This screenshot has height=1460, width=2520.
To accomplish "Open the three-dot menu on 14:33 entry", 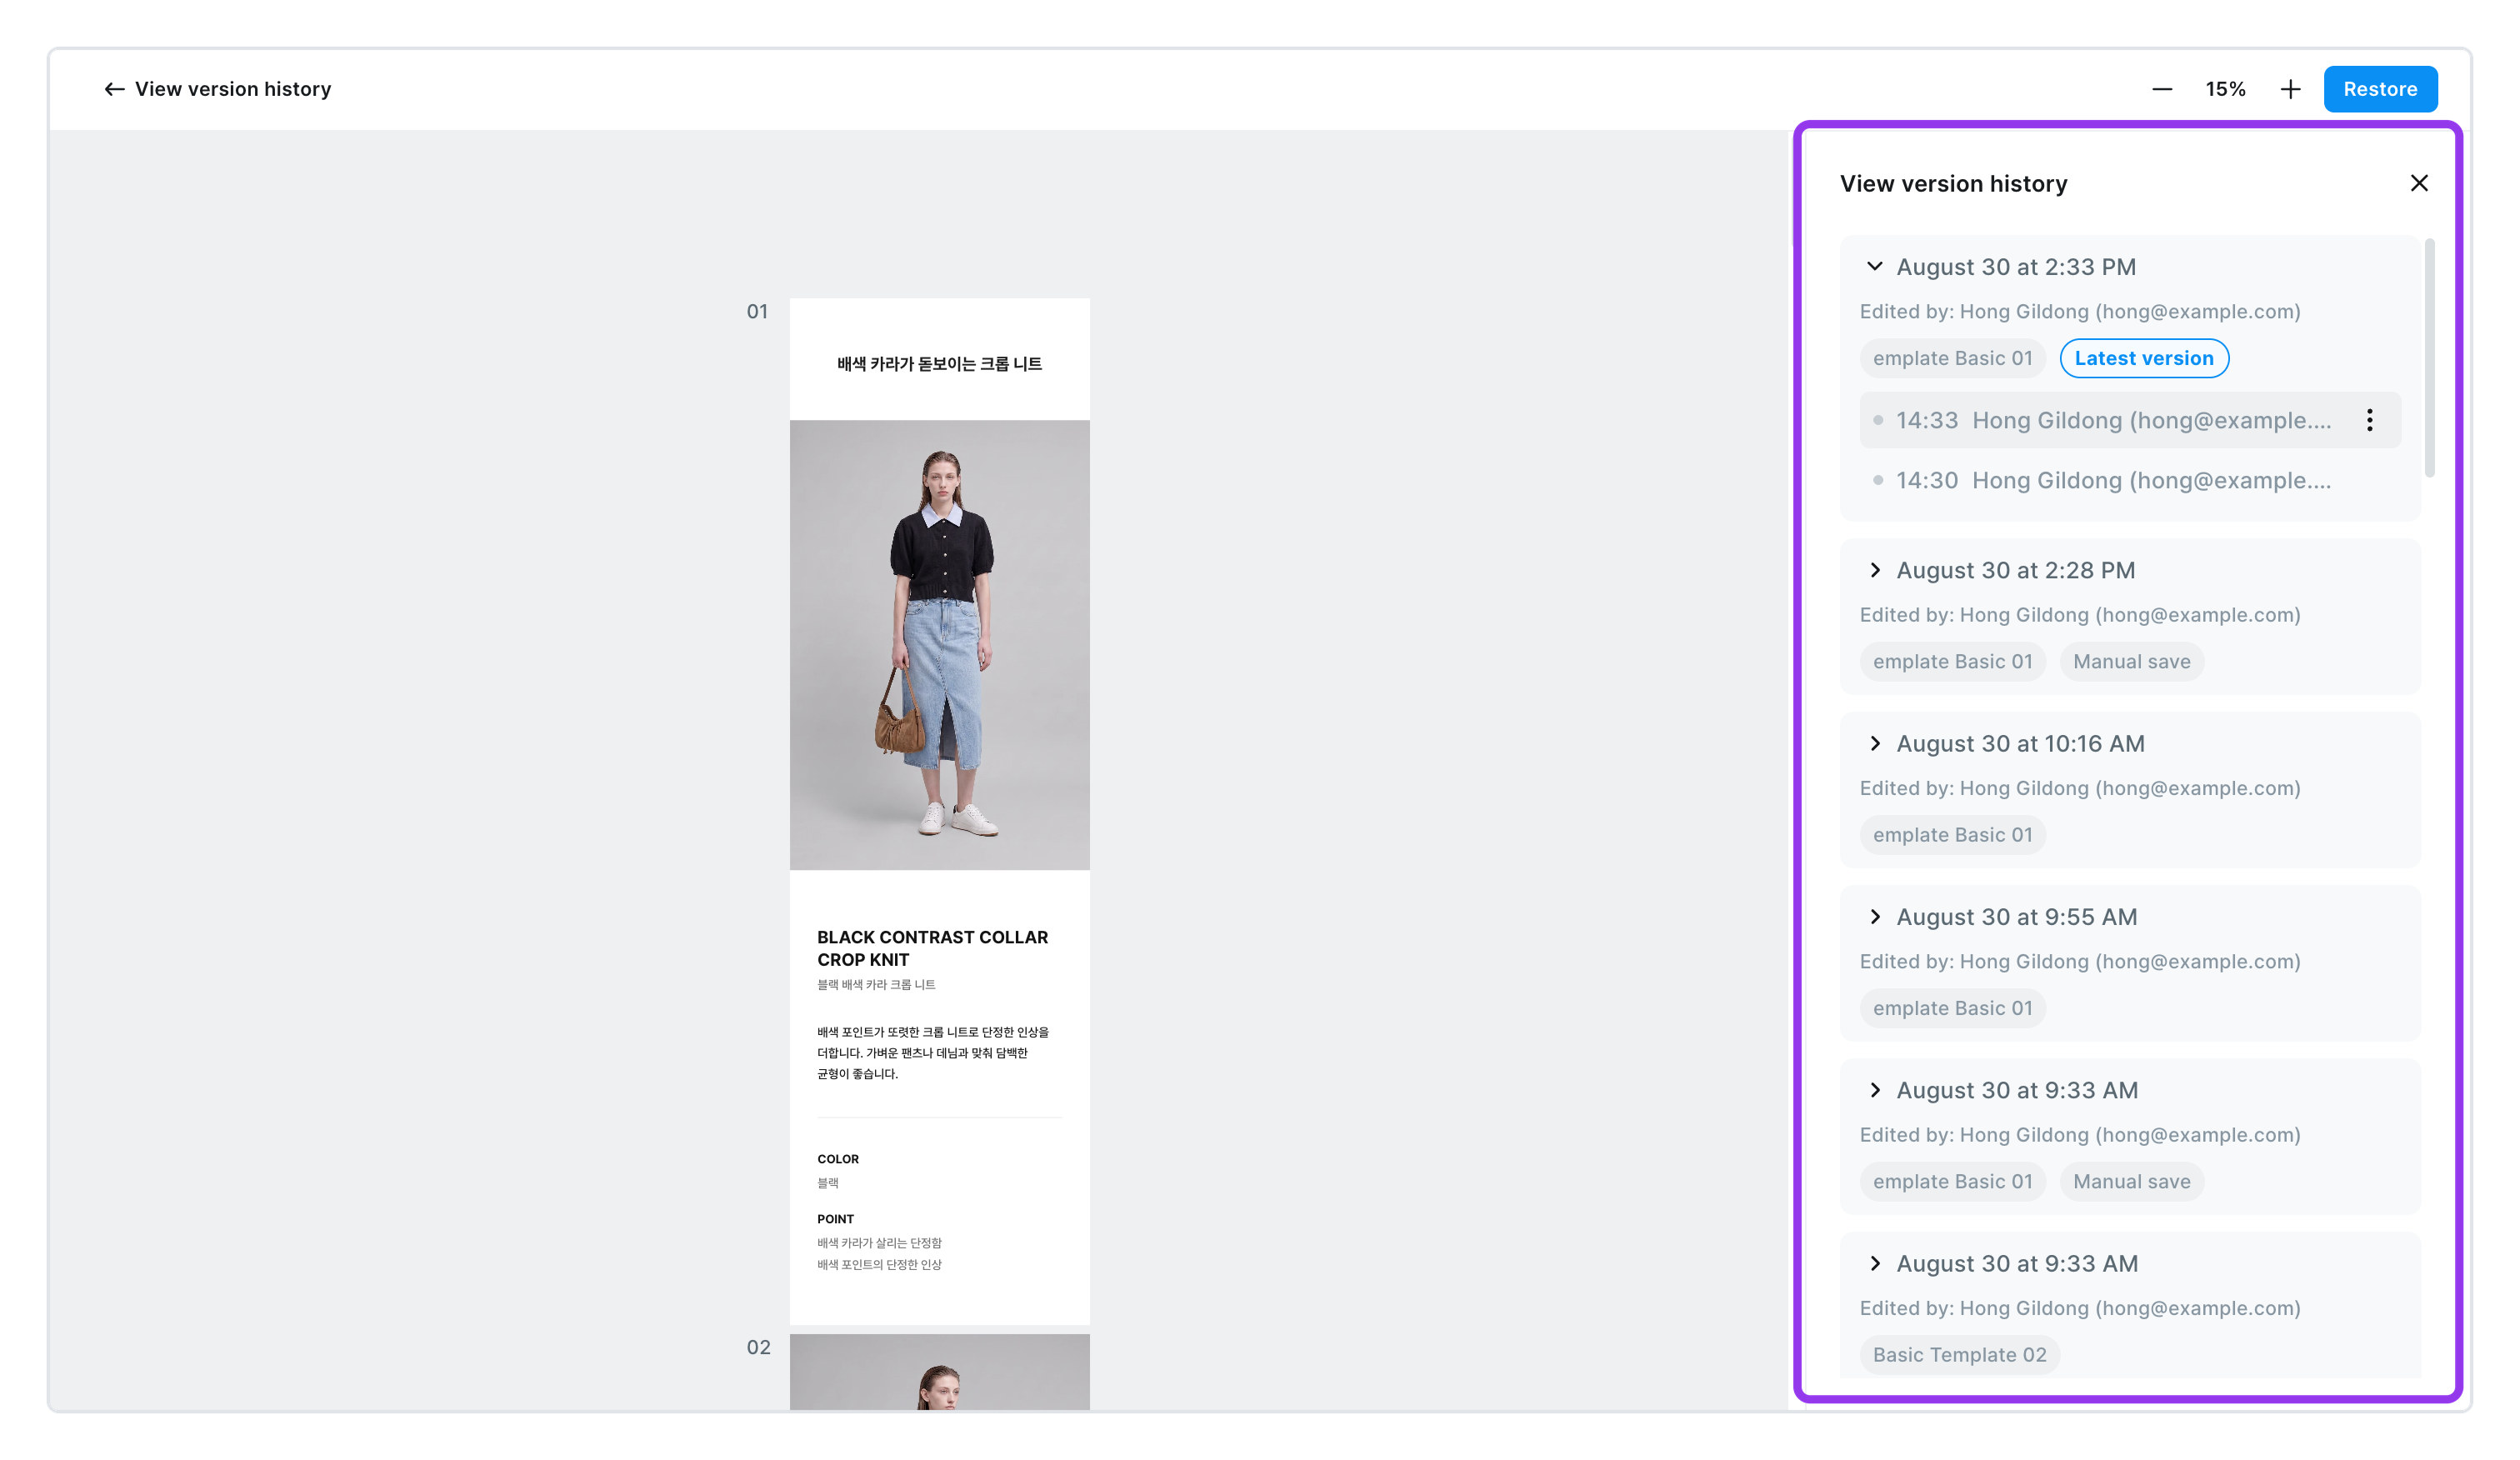I will 2369,420.
